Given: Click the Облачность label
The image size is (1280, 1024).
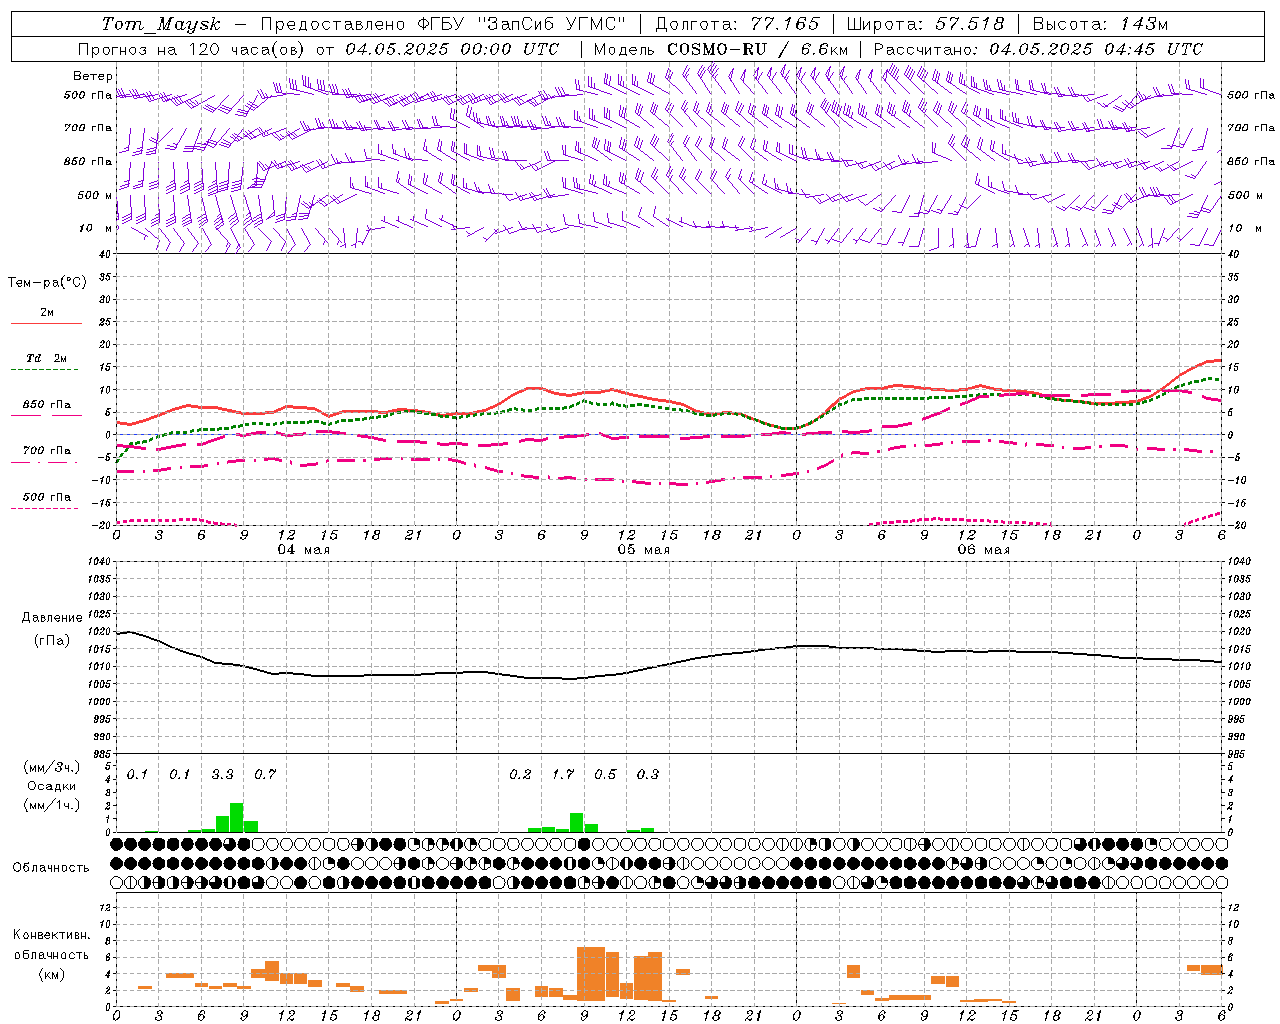Looking at the screenshot, I should (x=51, y=868).
